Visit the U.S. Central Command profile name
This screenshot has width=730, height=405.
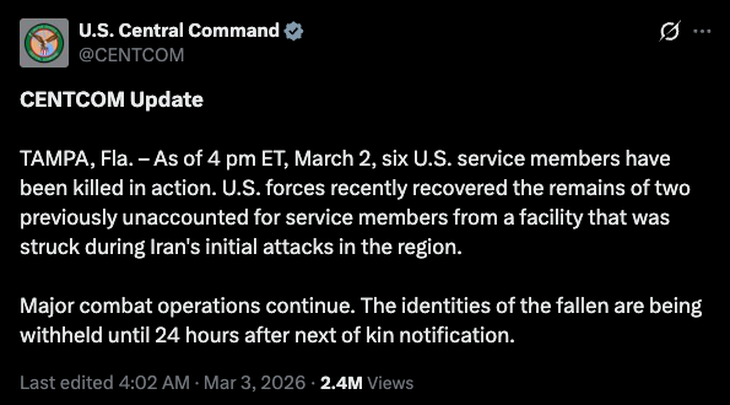(179, 31)
